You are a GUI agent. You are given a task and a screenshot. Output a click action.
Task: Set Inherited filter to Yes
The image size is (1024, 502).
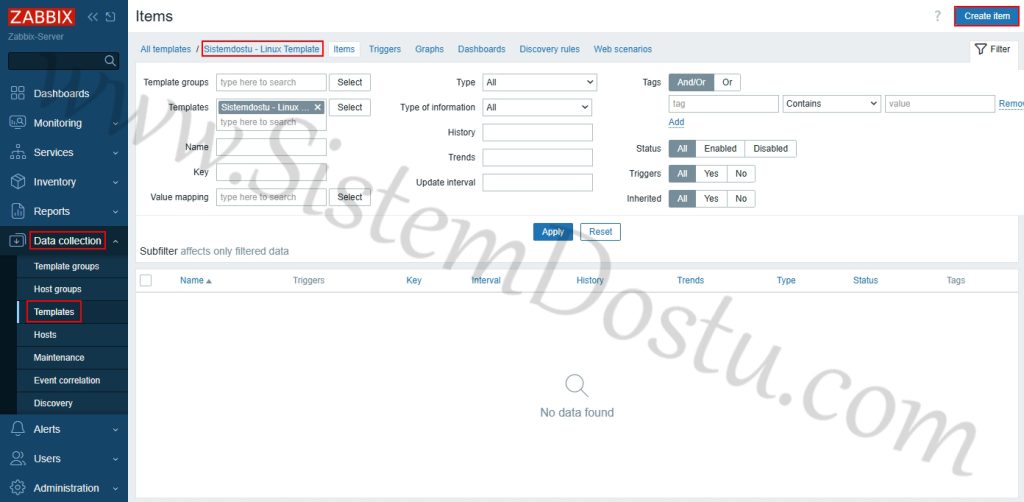[x=712, y=198]
